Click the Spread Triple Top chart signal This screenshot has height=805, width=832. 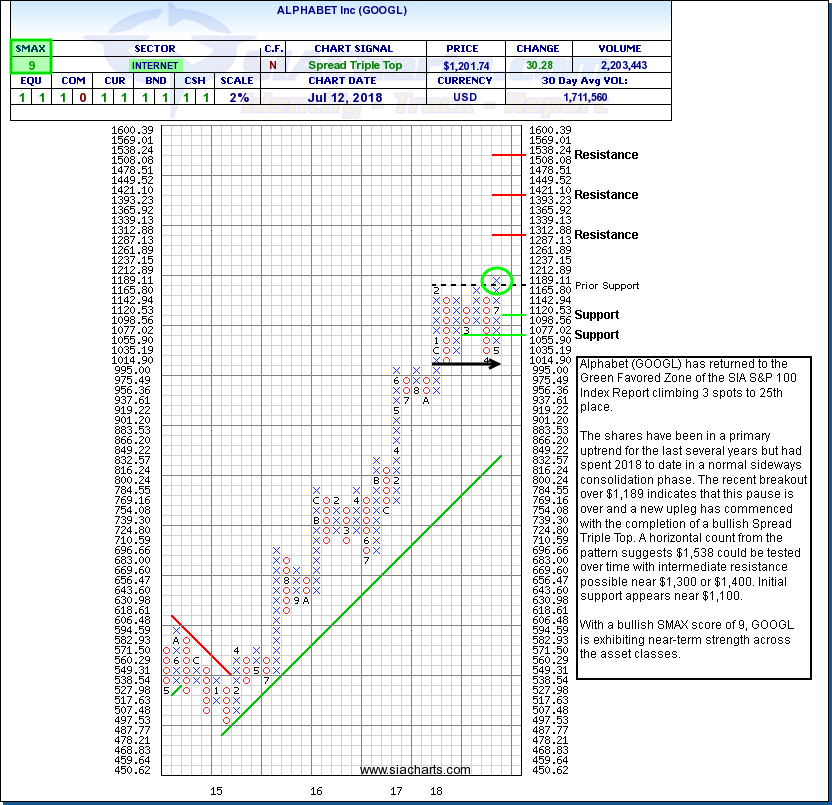click(x=352, y=65)
